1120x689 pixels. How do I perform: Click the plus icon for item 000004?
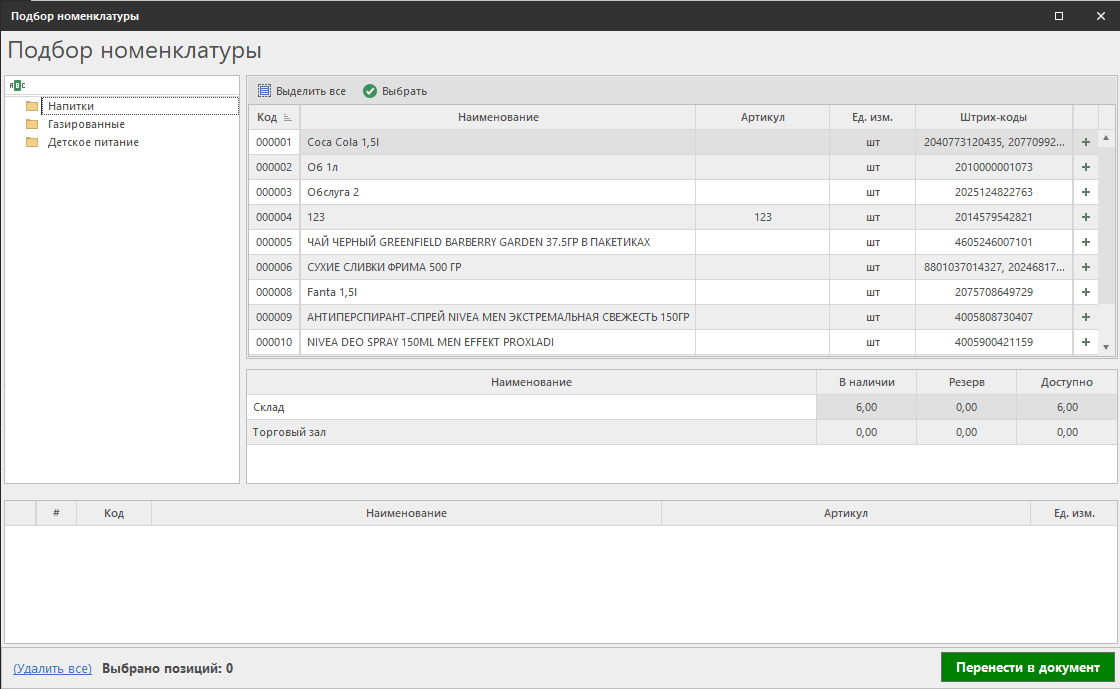point(1085,217)
